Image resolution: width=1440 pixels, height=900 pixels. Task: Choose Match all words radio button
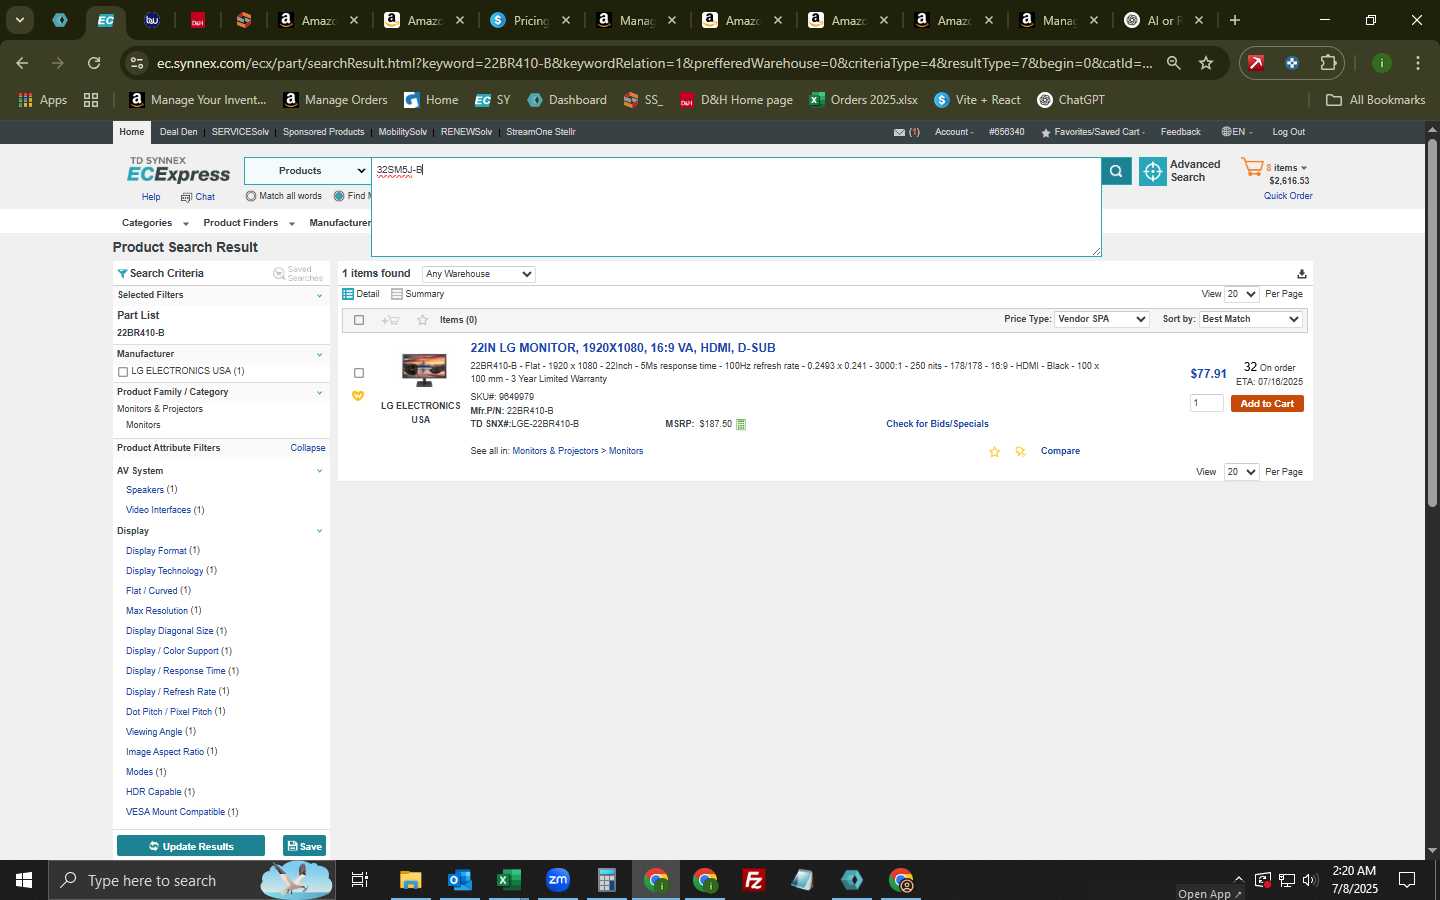[251, 196]
